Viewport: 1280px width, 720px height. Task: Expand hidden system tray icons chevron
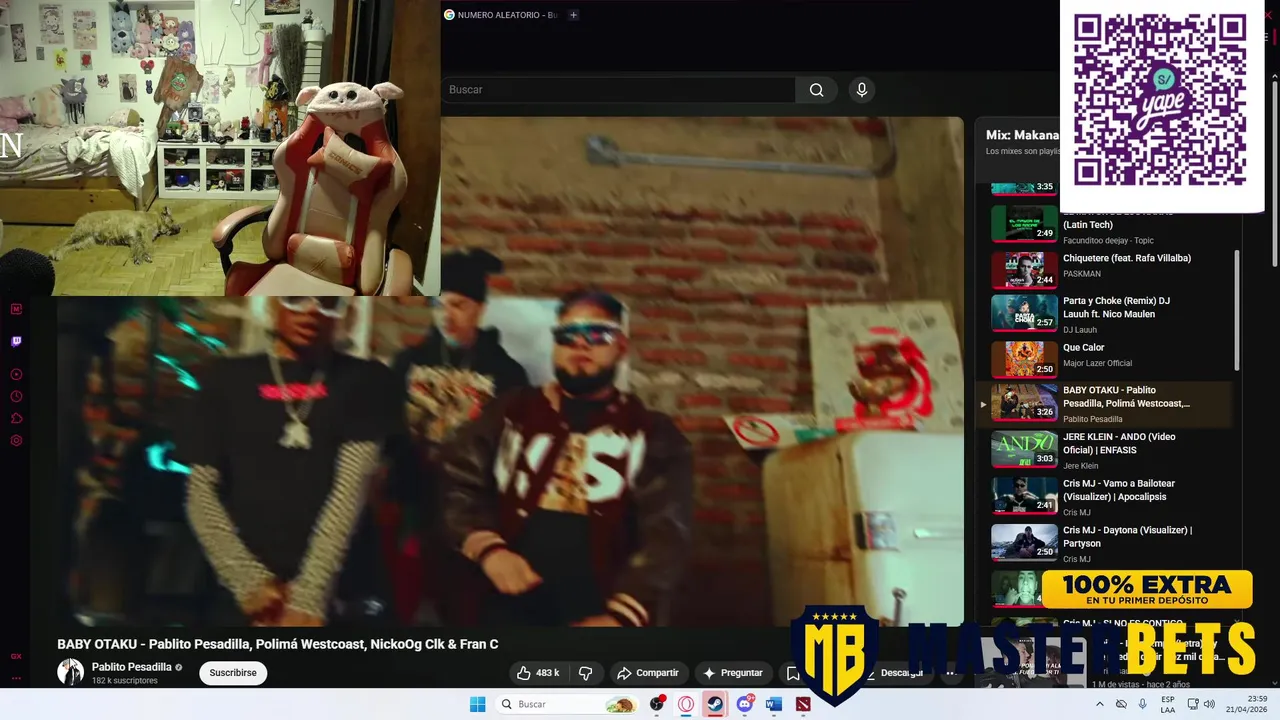[1100, 704]
